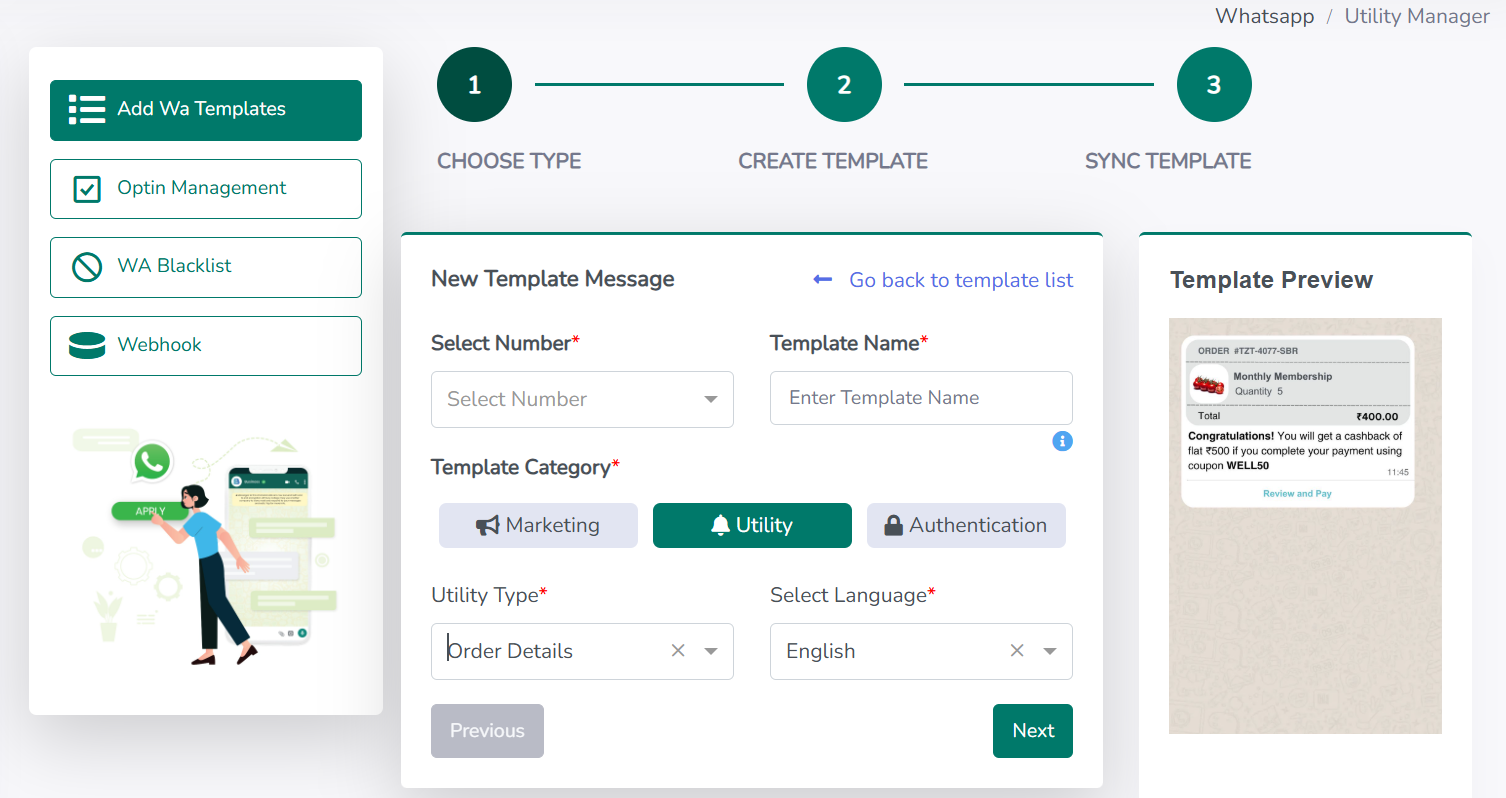1506x798 pixels.
Task: Expand the Utility Type dropdown
Action: click(x=710, y=651)
